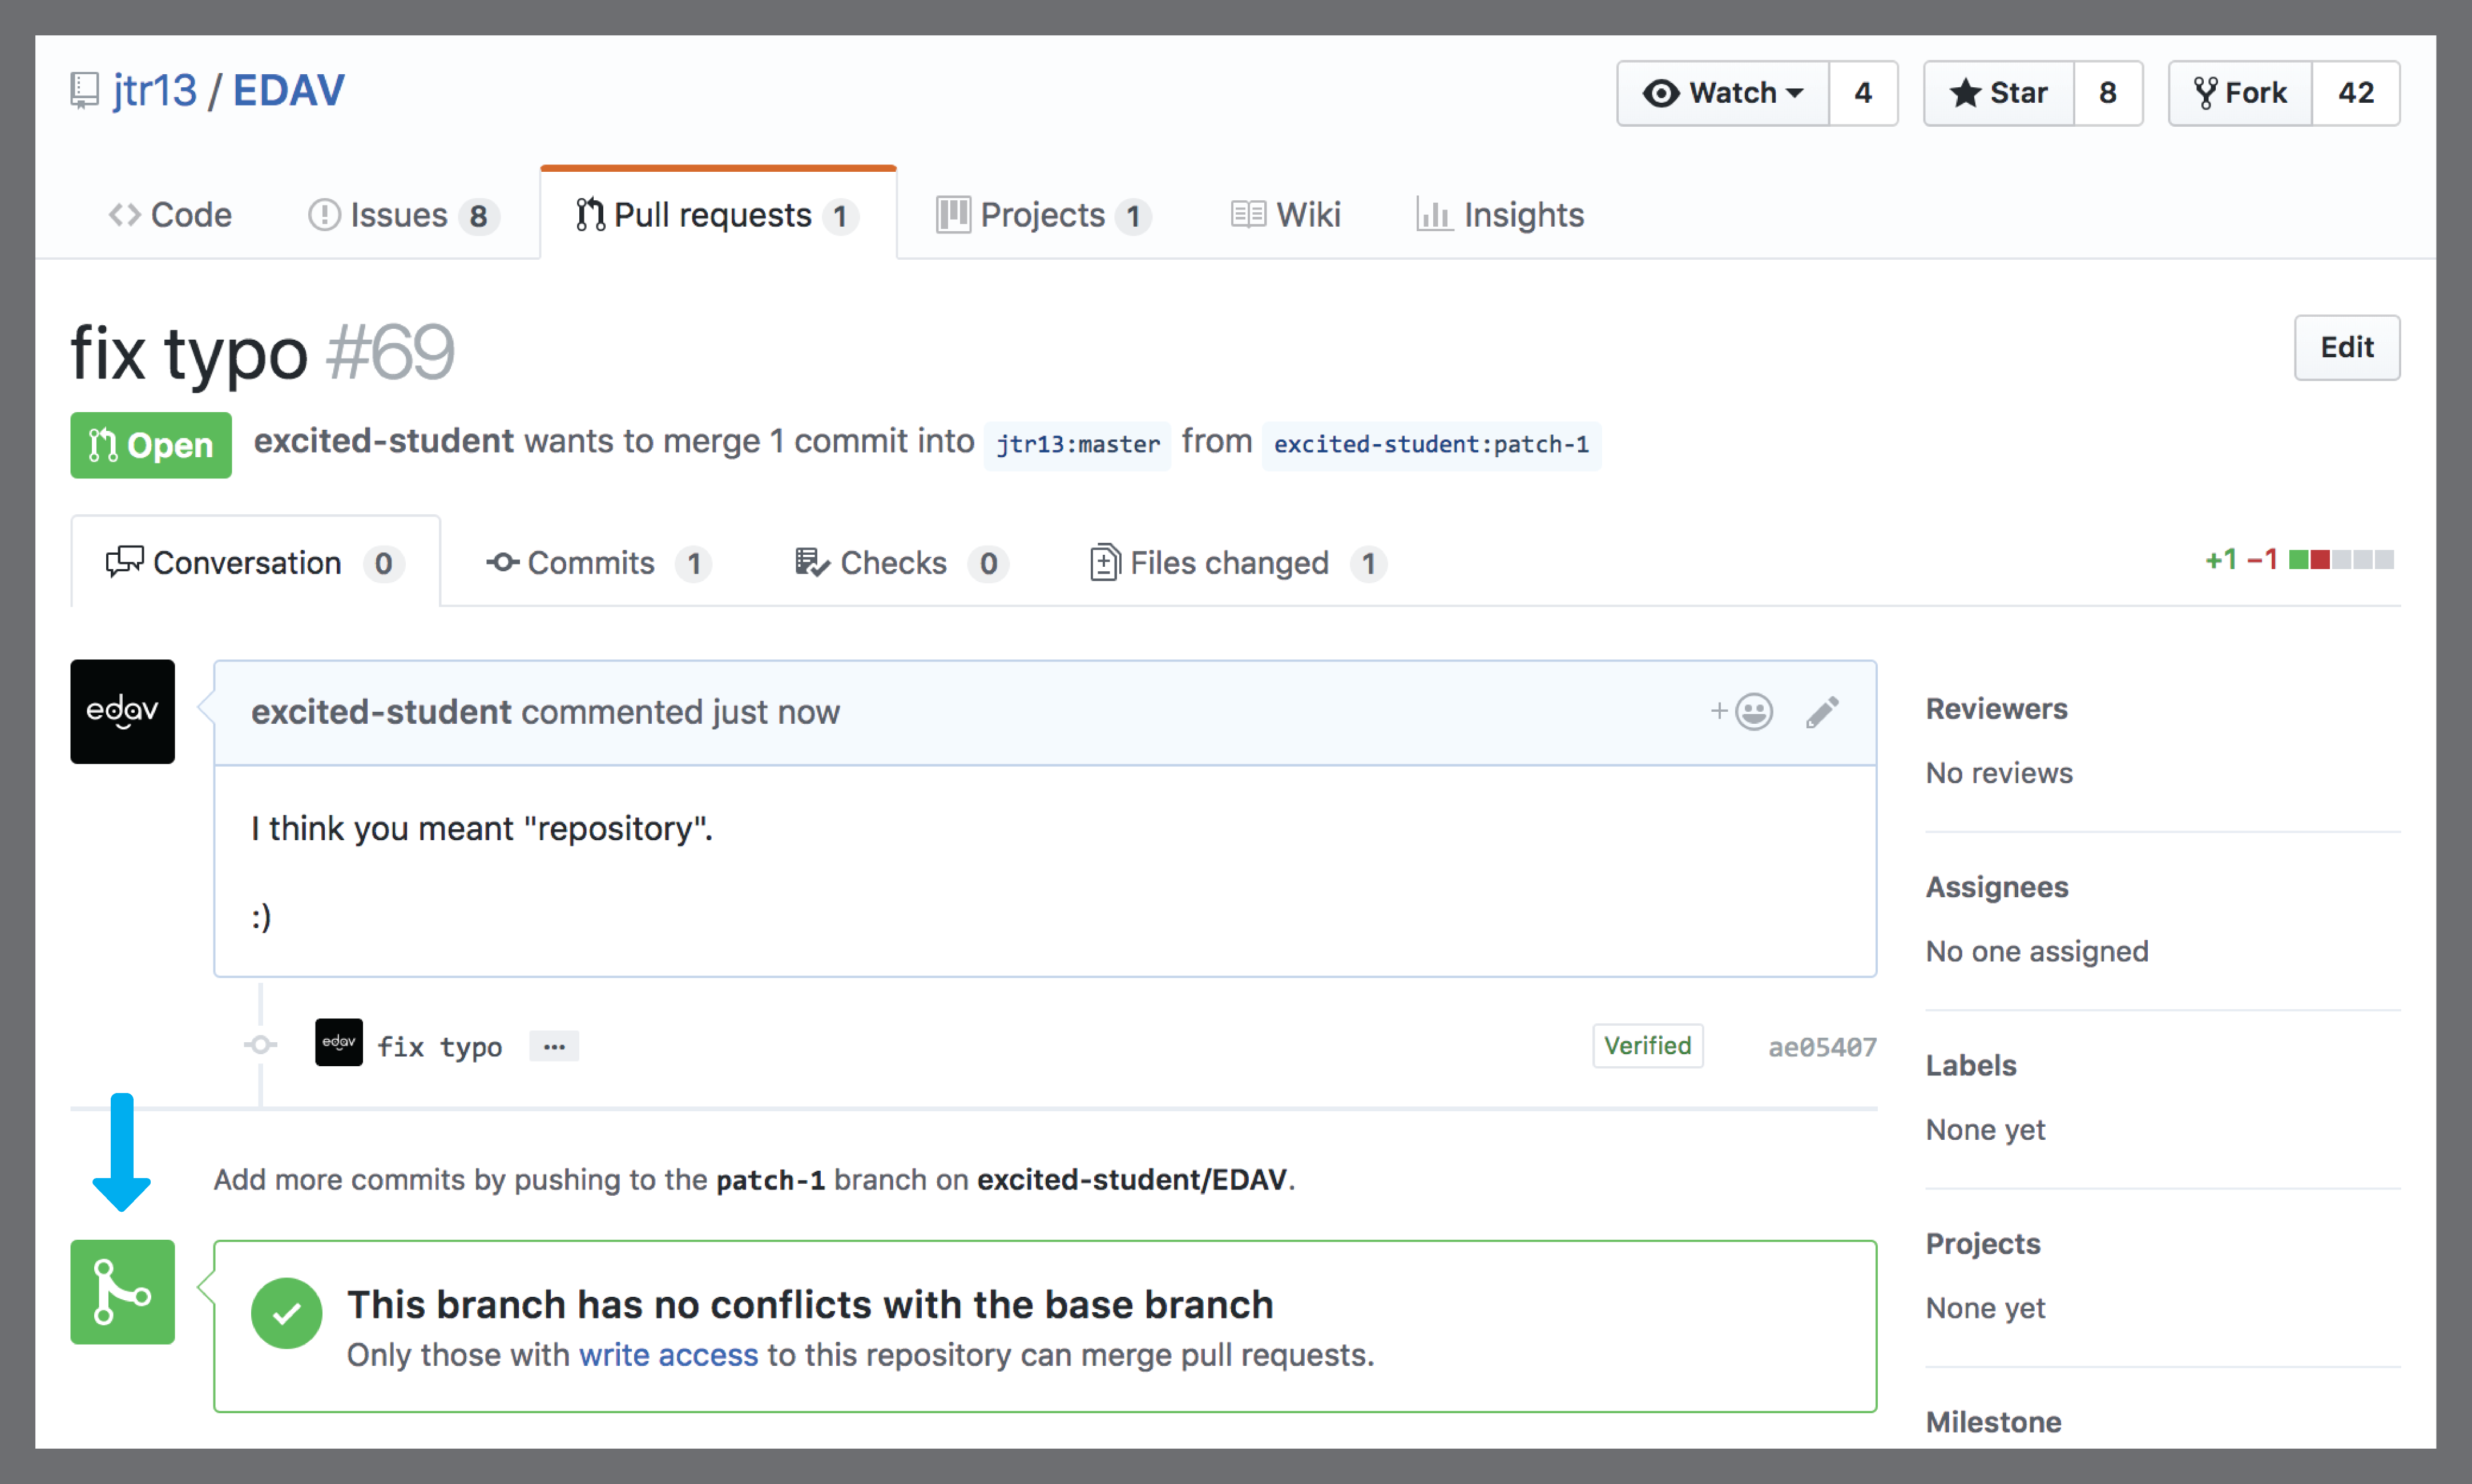Open the Checks tab
This screenshot has width=2472, height=1484.
(x=901, y=563)
